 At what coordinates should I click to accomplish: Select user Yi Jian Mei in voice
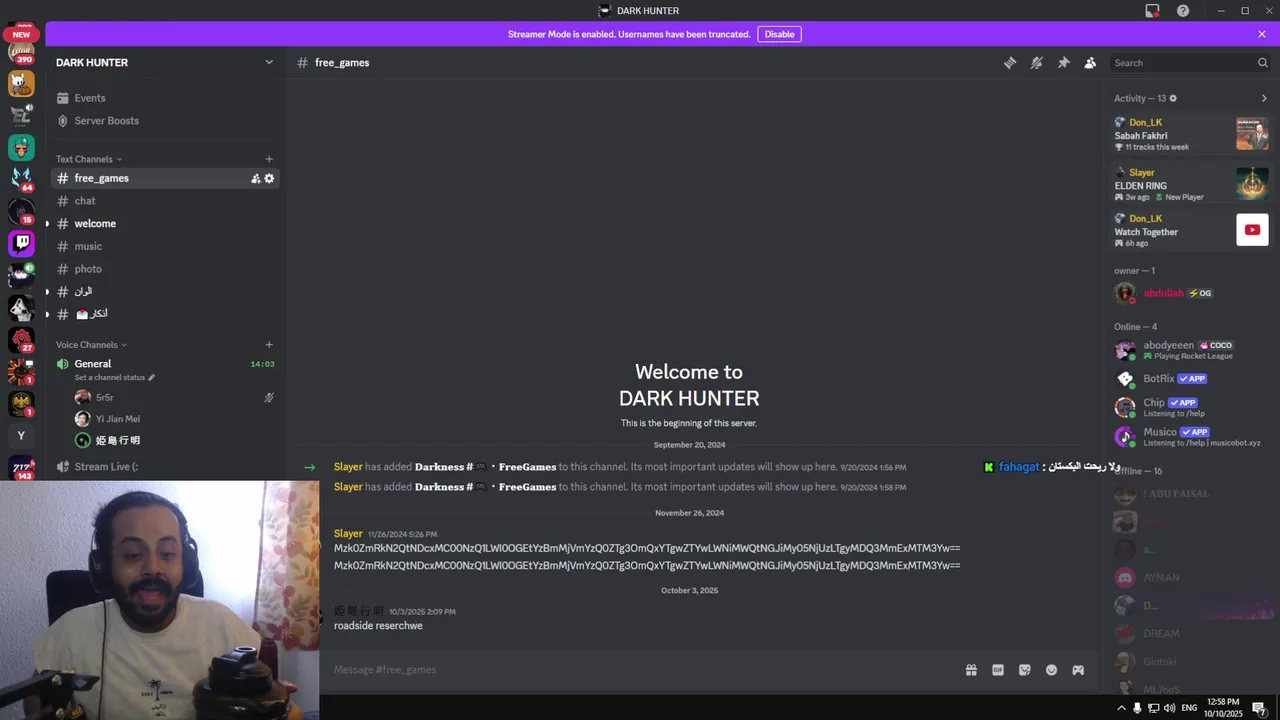click(165, 419)
